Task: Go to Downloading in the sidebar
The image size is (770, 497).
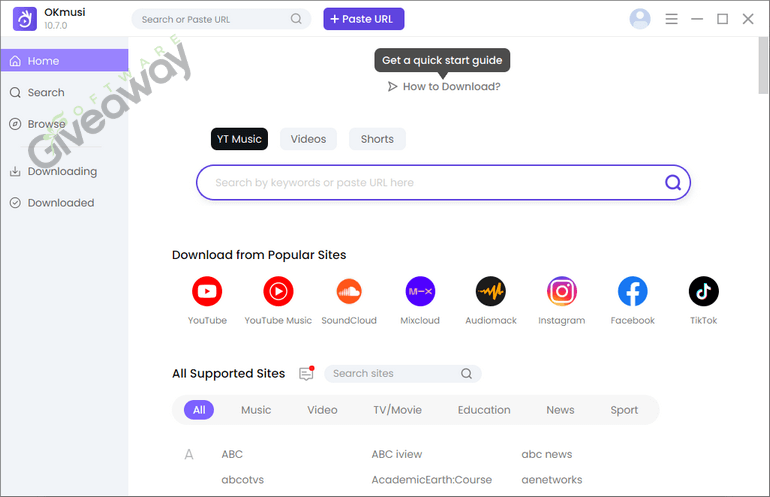Action: coord(62,171)
